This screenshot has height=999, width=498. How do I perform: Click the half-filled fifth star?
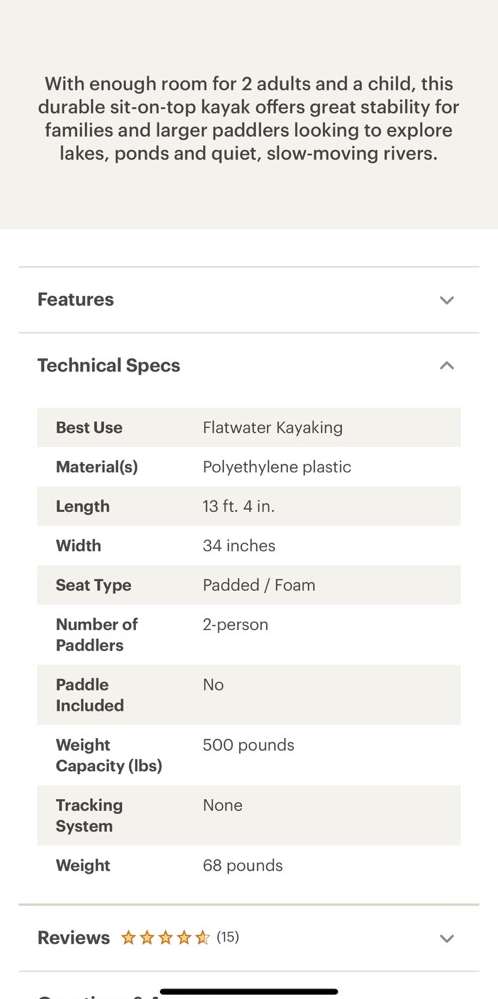202,937
